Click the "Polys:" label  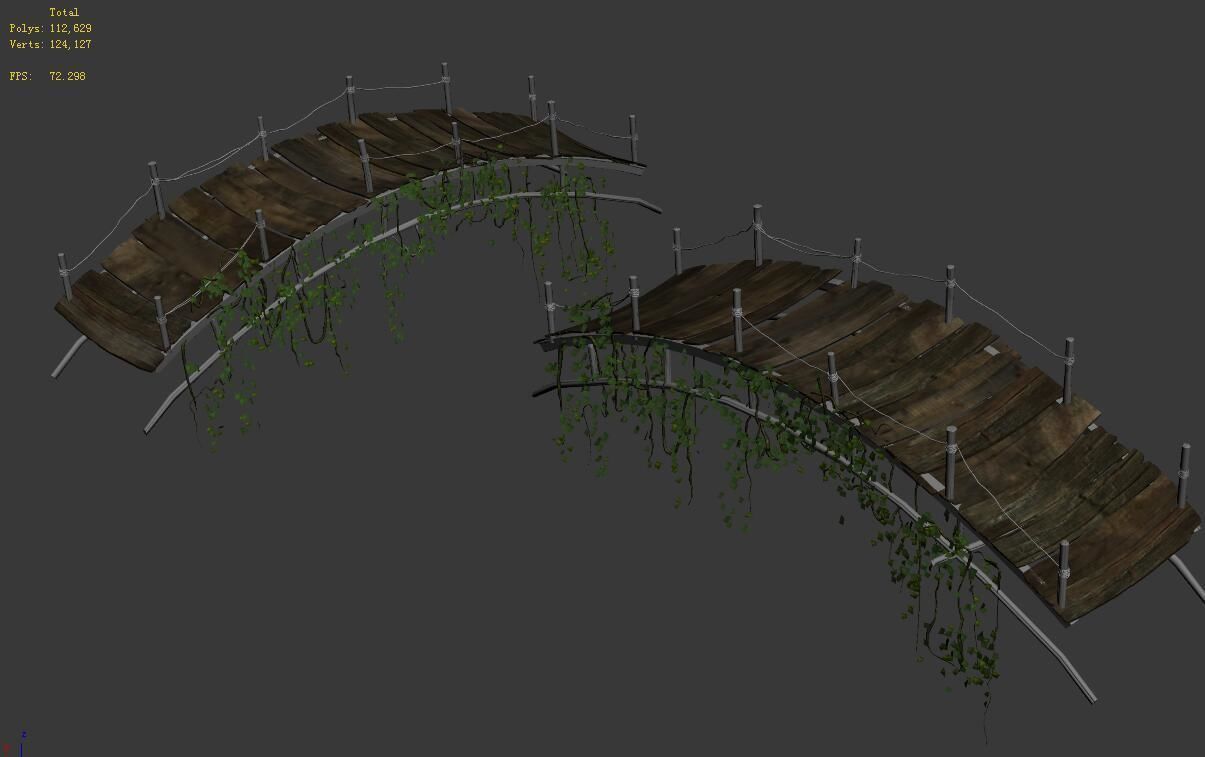coord(27,28)
